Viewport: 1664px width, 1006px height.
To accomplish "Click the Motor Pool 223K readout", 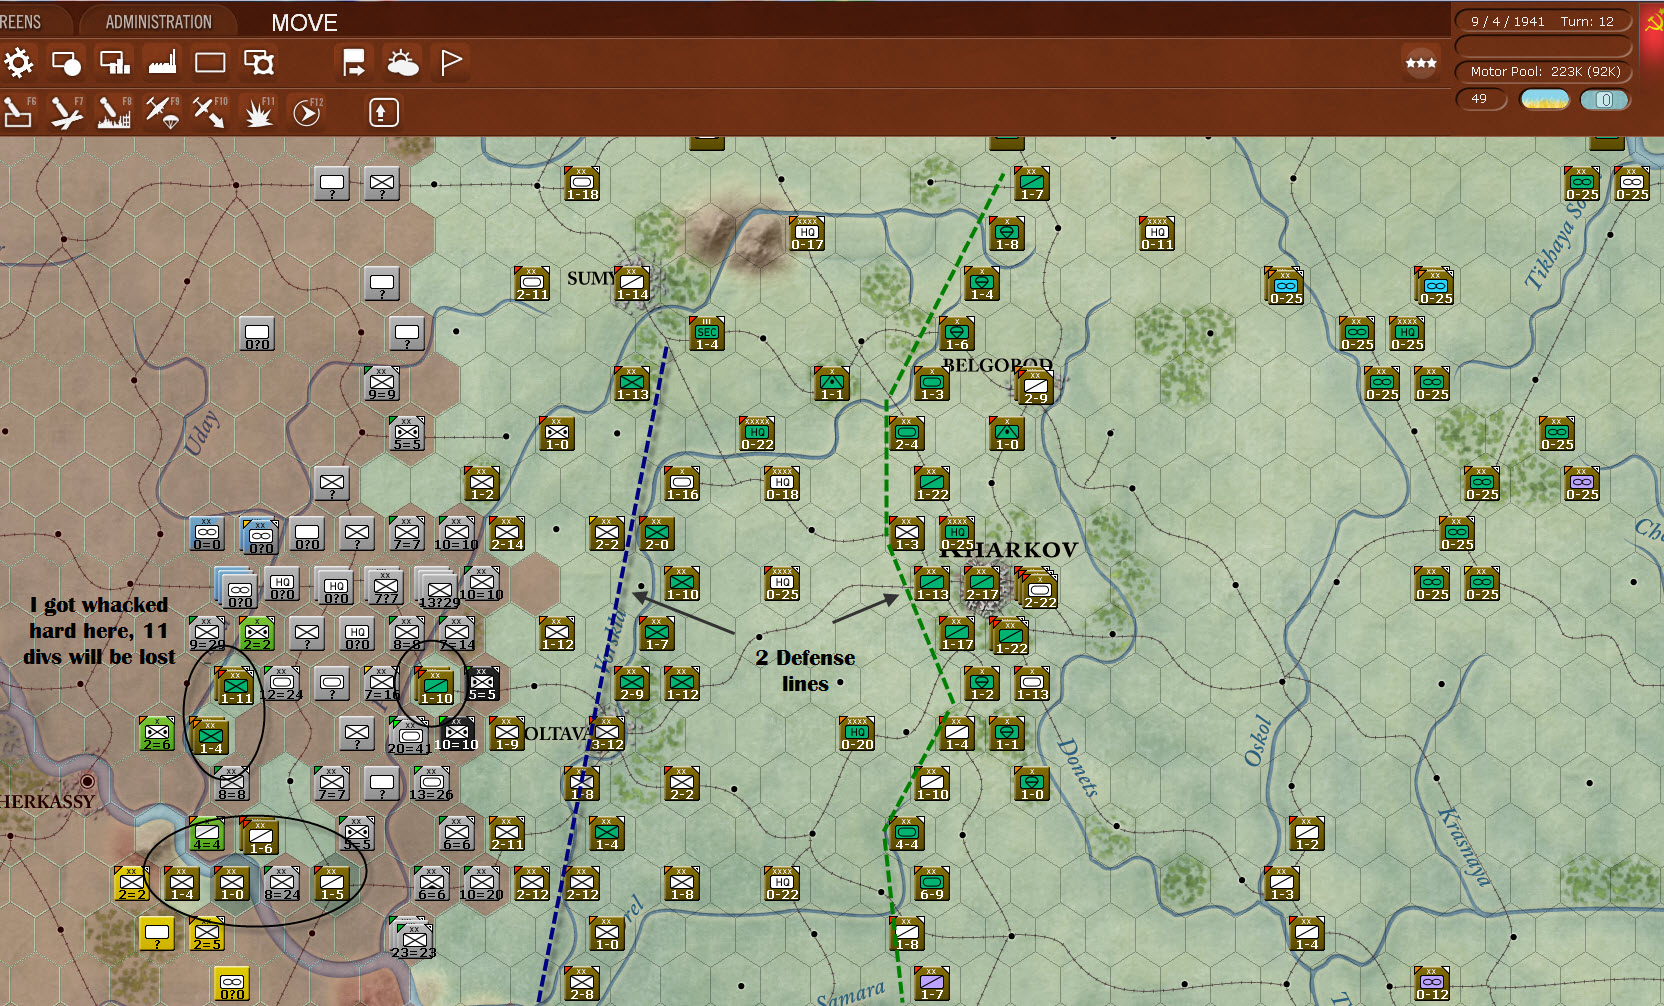I will [x=1543, y=71].
